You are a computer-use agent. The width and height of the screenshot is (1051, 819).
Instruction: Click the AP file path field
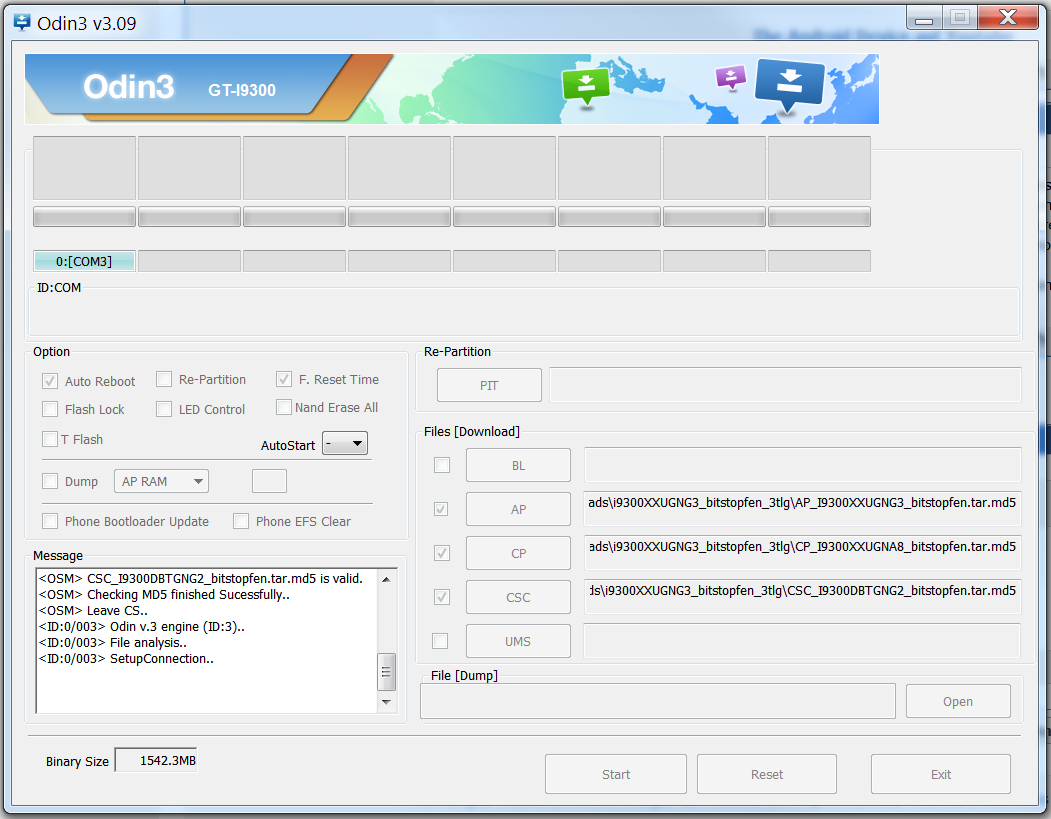(802, 509)
